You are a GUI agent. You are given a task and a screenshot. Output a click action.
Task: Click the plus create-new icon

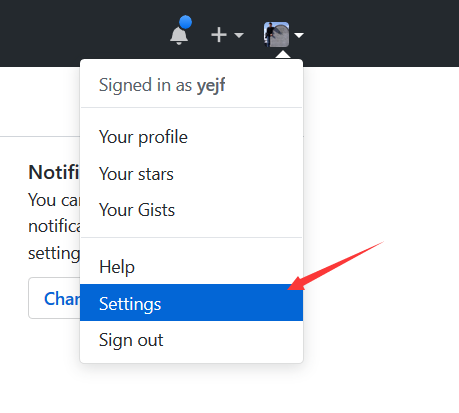[x=219, y=35]
